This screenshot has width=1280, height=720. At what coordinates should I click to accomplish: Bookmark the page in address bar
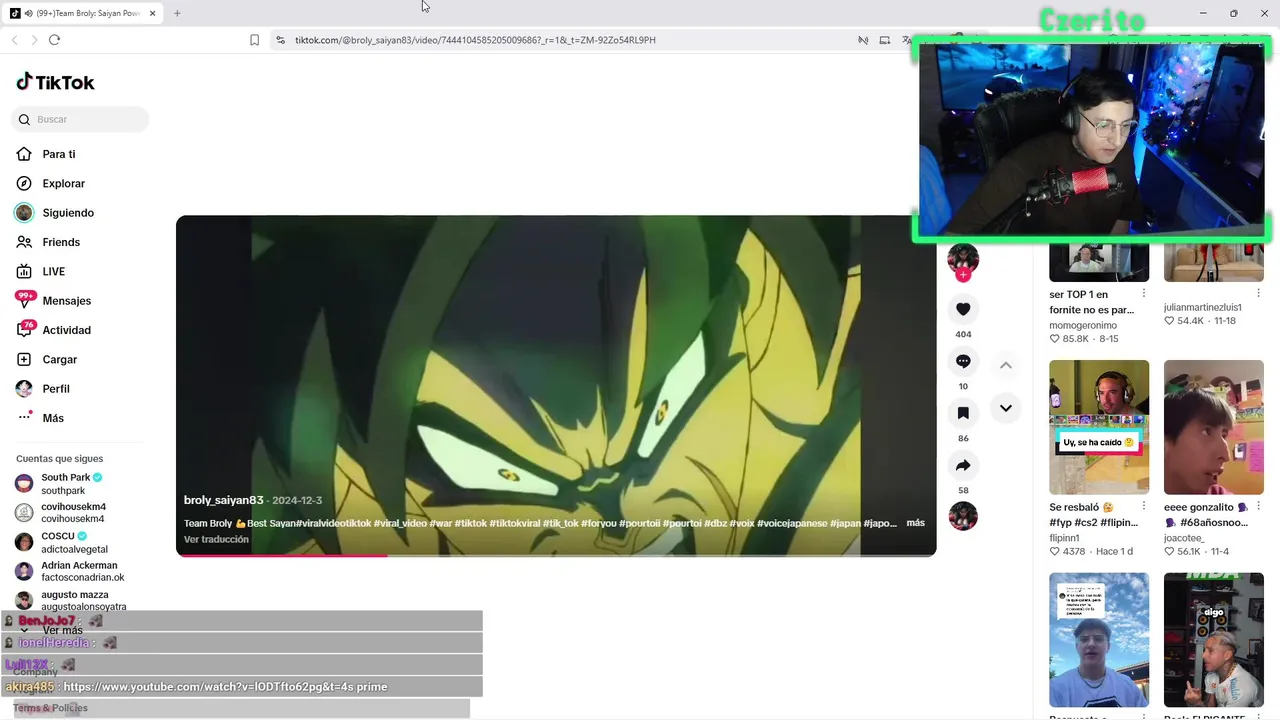[x=254, y=40]
